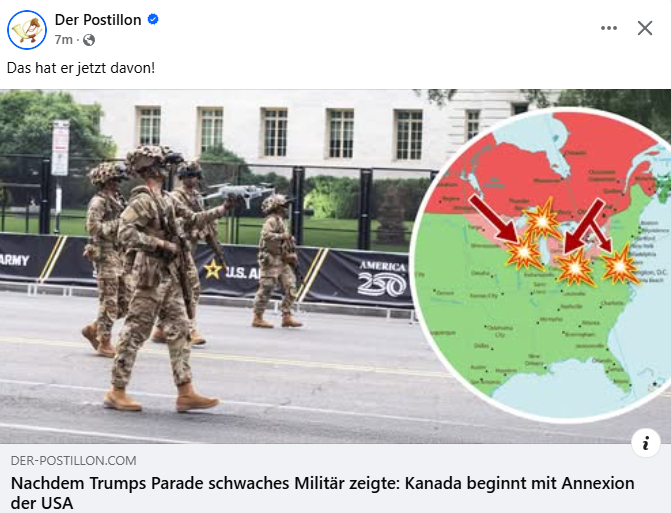Click the America 250 banner logo
The height and width of the screenshot is (513, 671).
[x=382, y=279]
